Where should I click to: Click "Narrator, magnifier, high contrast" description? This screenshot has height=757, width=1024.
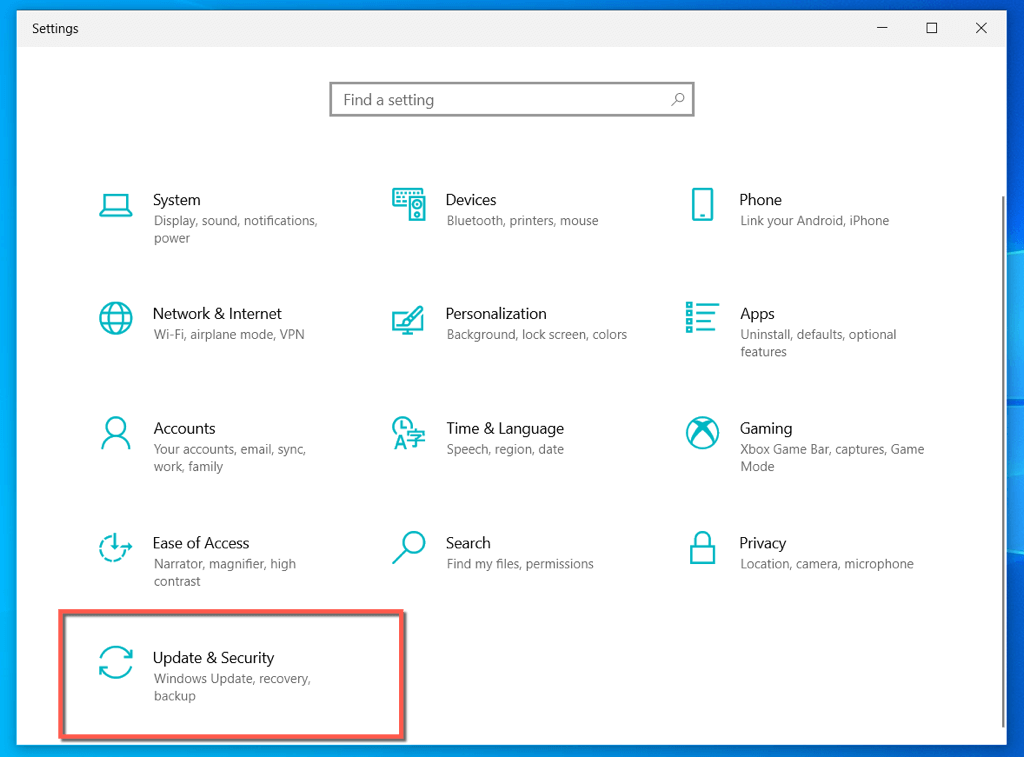pos(225,572)
